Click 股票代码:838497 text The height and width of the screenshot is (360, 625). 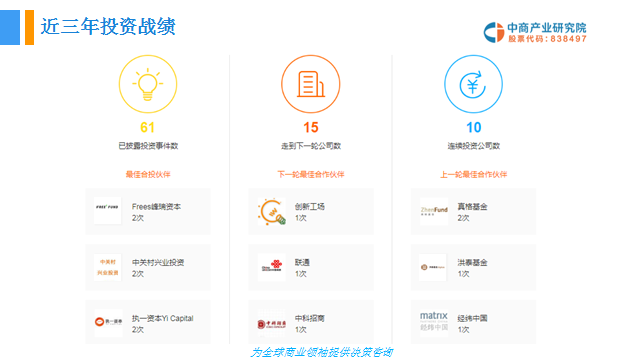[x=547, y=39]
